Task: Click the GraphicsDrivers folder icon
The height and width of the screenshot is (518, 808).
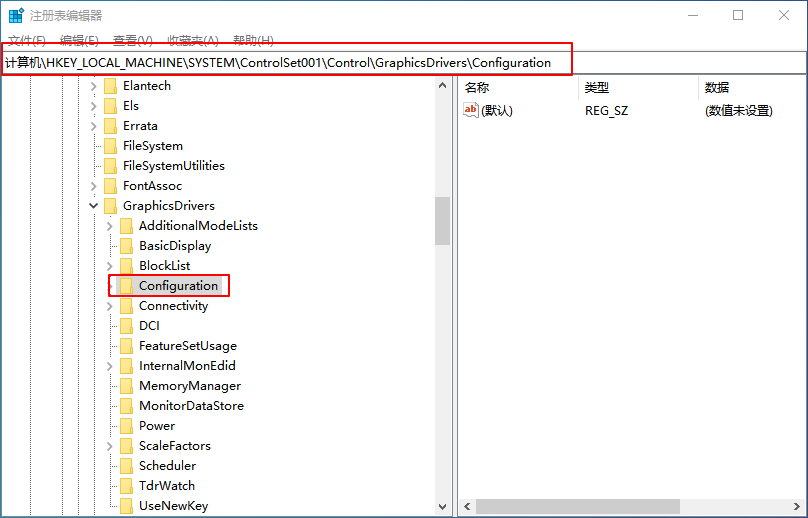Action: (x=110, y=206)
